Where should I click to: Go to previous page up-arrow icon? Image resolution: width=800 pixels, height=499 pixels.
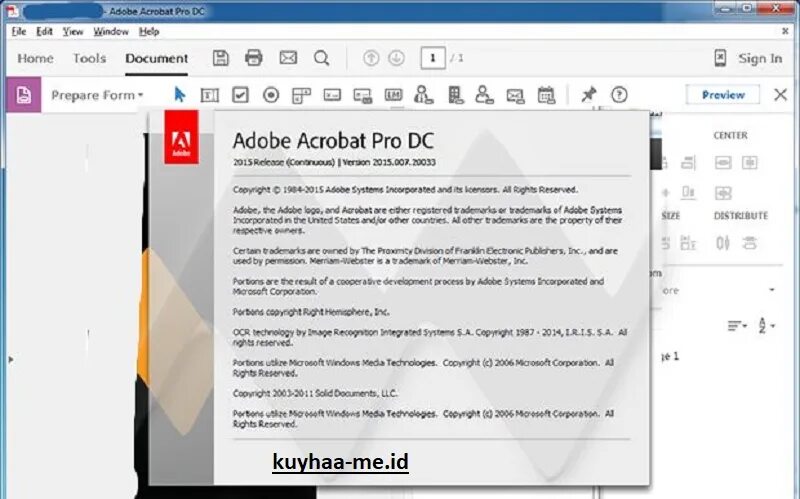tap(371, 58)
